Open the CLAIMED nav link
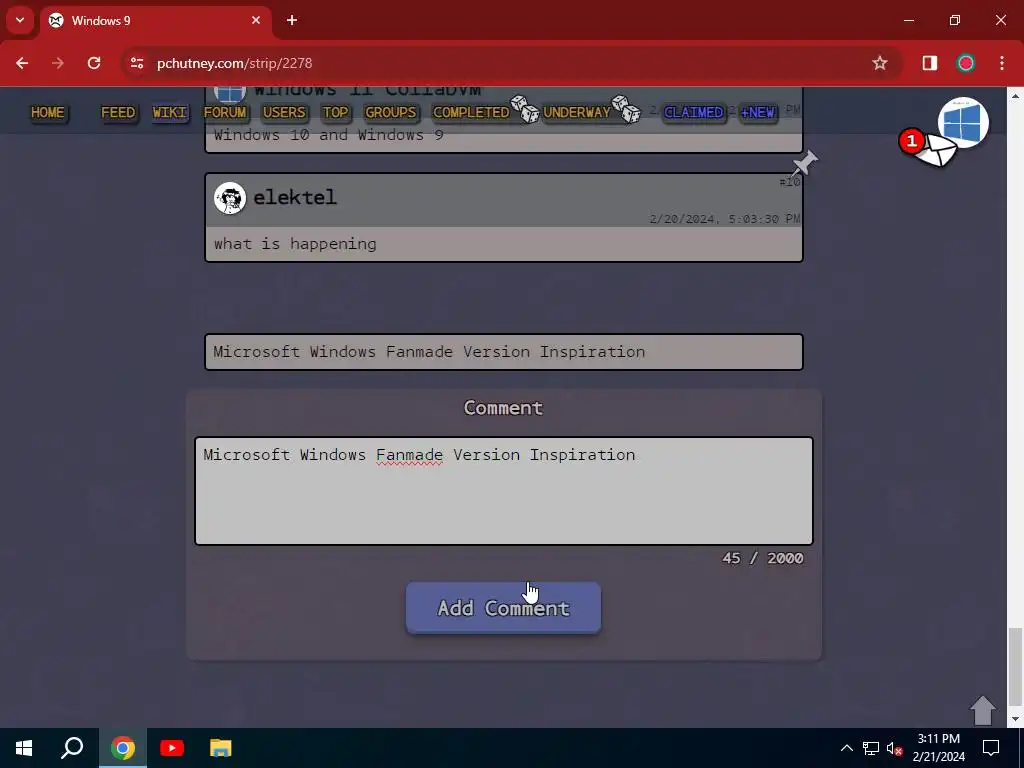1024x768 pixels. pos(694,112)
